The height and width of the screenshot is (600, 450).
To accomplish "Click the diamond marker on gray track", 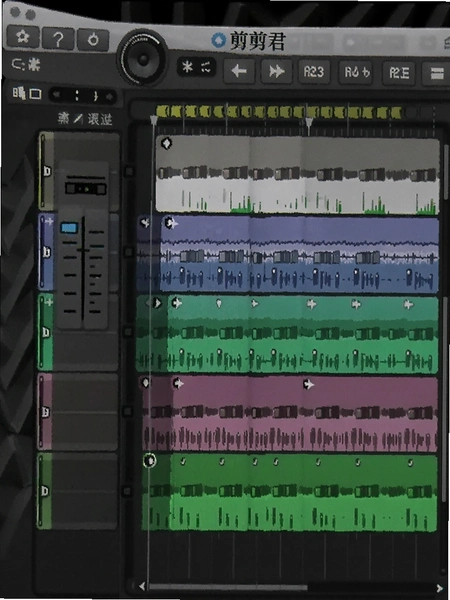I will click(x=166, y=143).
